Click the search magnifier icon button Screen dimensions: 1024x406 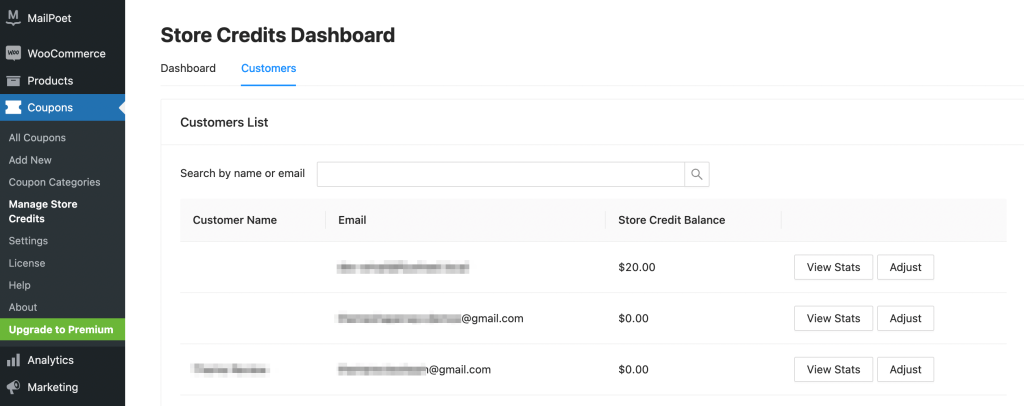click(697, 174)
